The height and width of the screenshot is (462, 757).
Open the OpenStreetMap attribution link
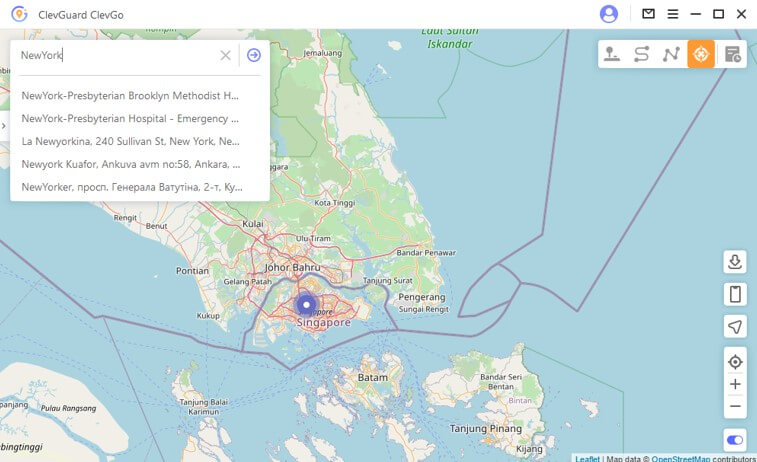tap(681, 458)
